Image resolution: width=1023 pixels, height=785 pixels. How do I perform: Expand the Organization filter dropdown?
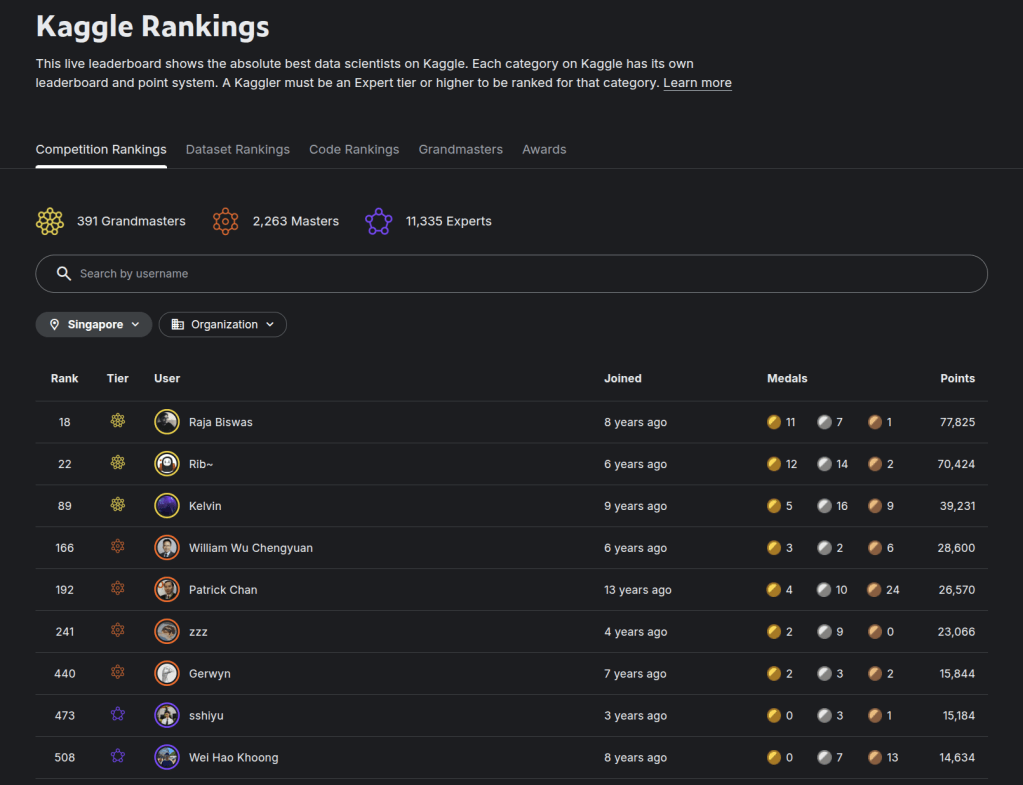(223, 325)
